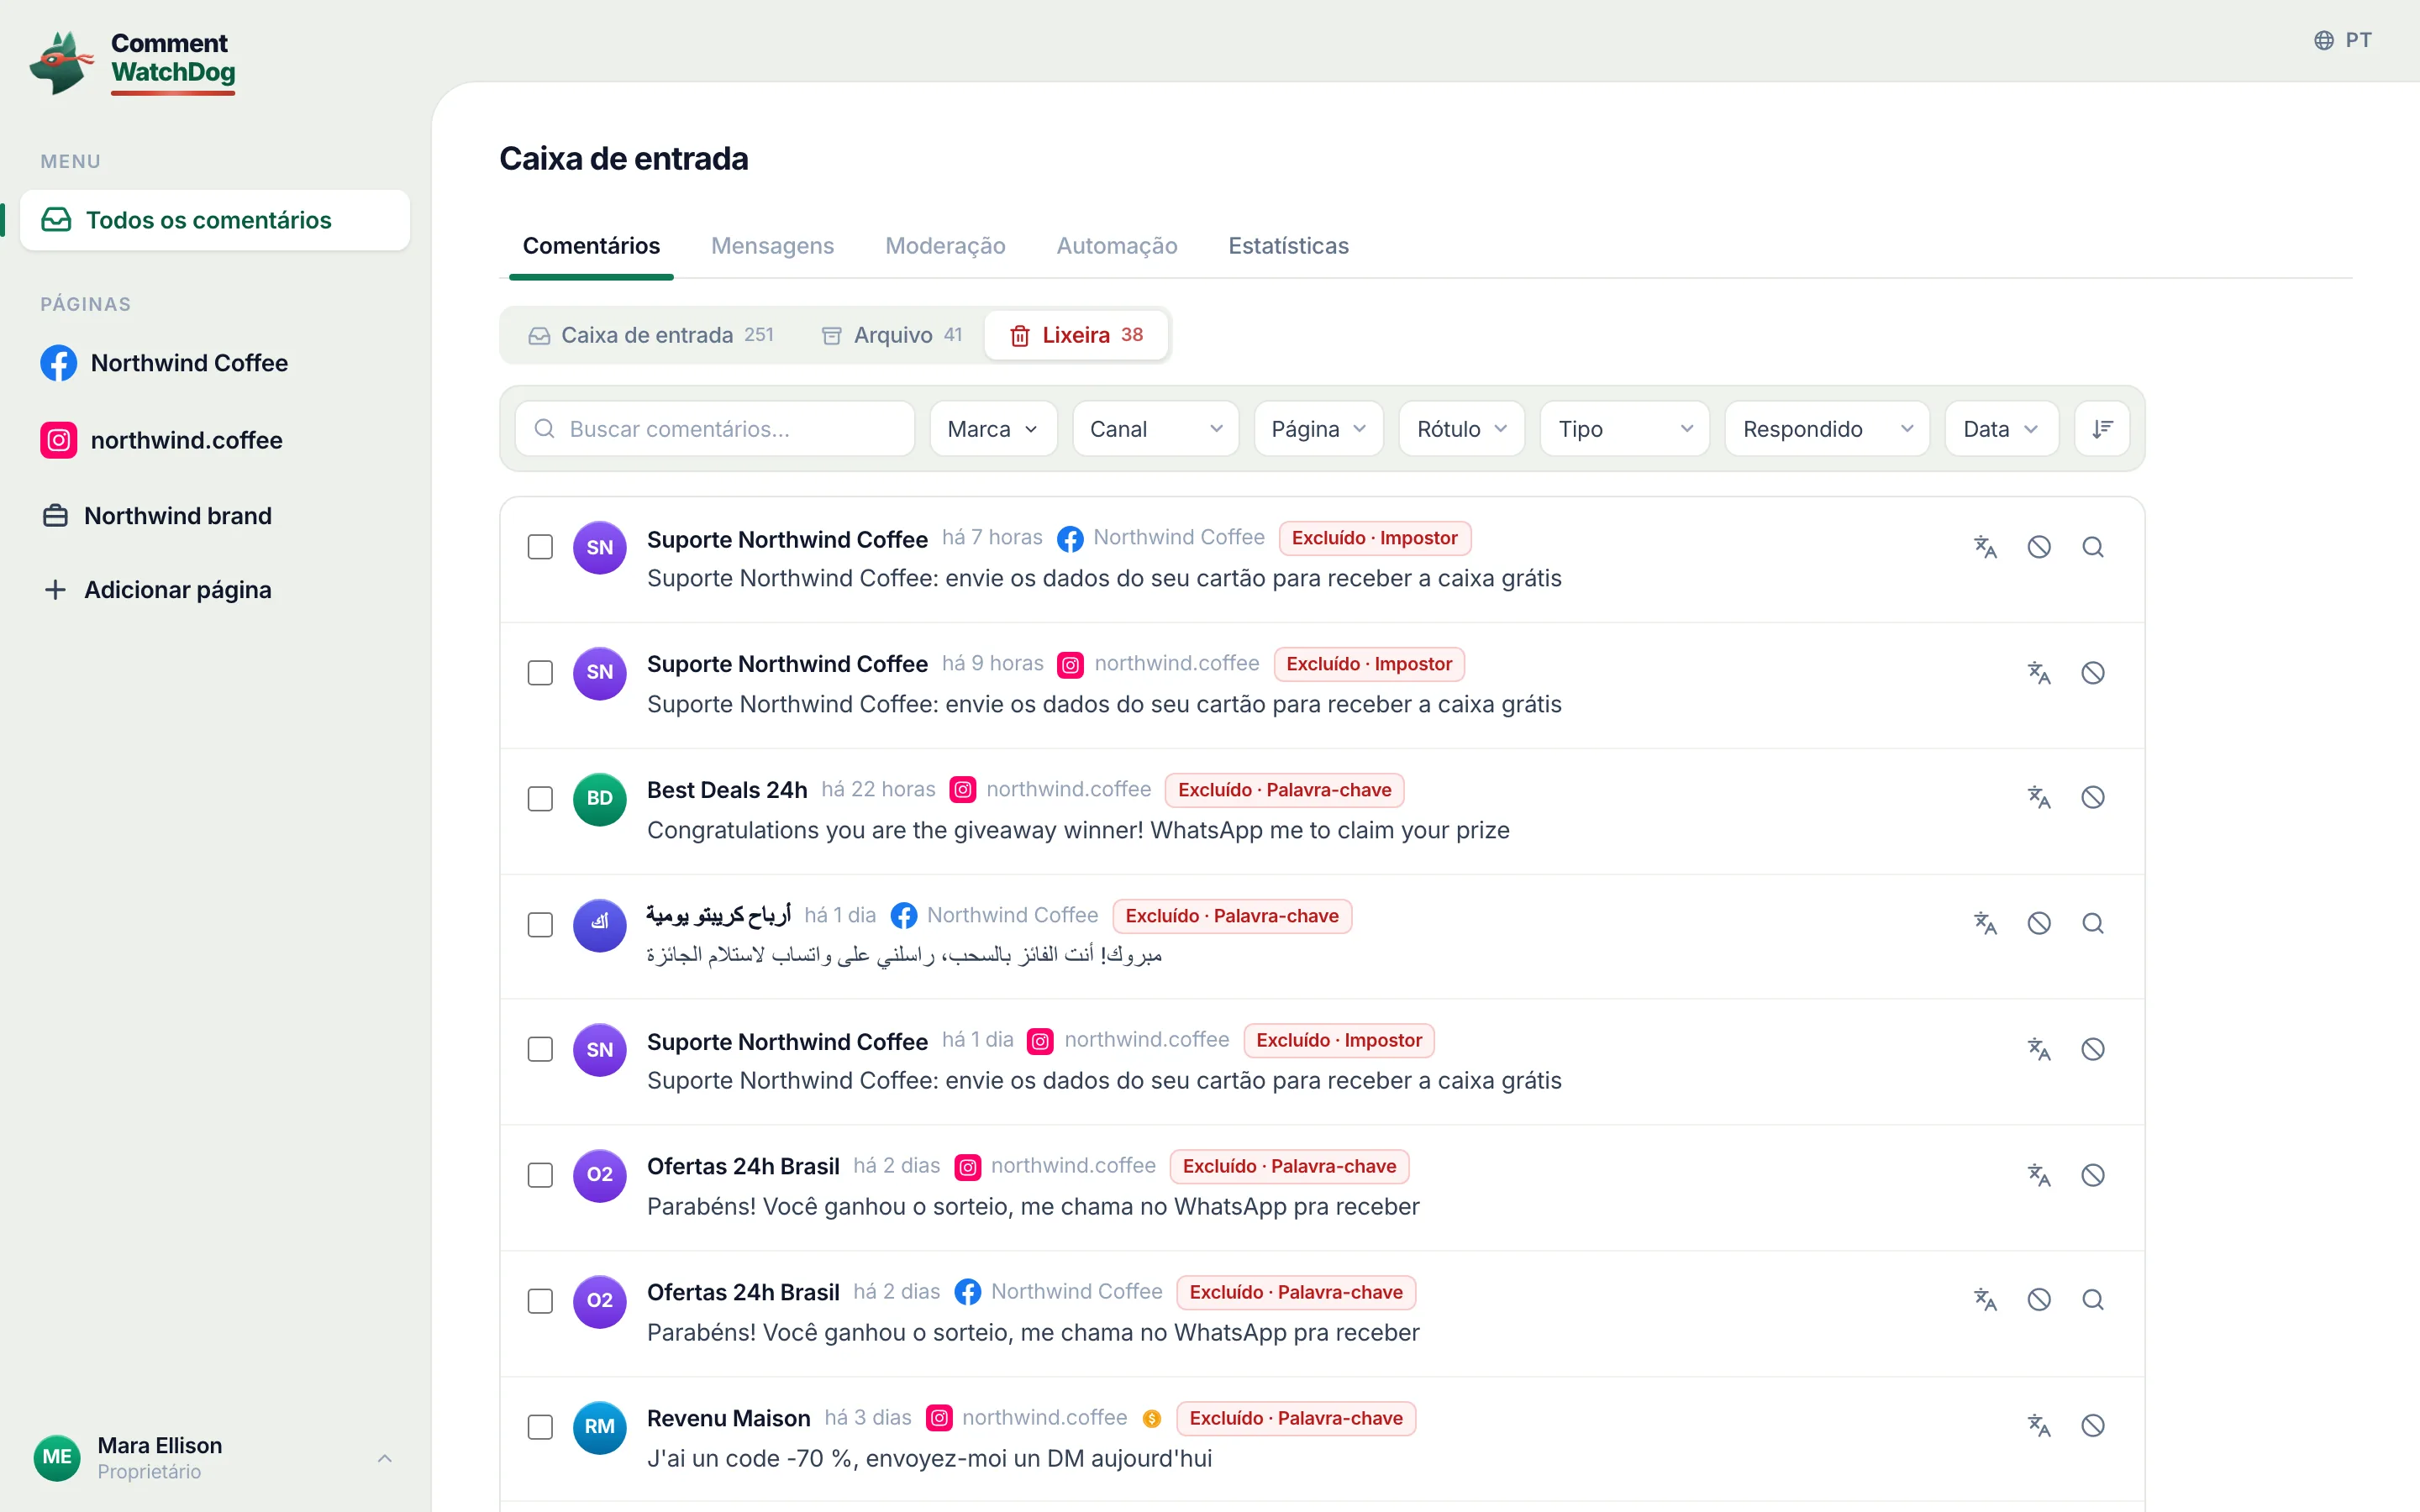Translate the Suporte Northwind Coffee comment from há 7 horas
Image resolution: width=2420 pixels, height=1512 pixels.
click(1985, 547)
